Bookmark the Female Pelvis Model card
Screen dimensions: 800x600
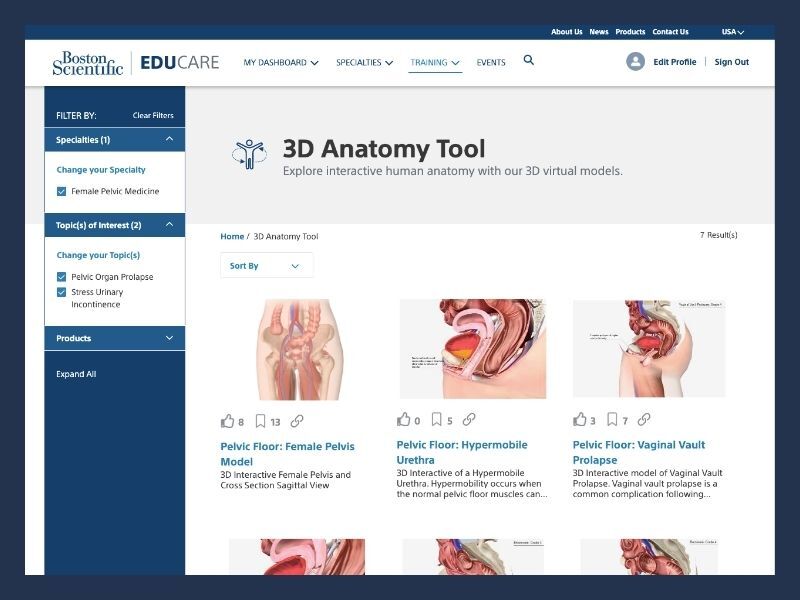[x=261, y=421]
